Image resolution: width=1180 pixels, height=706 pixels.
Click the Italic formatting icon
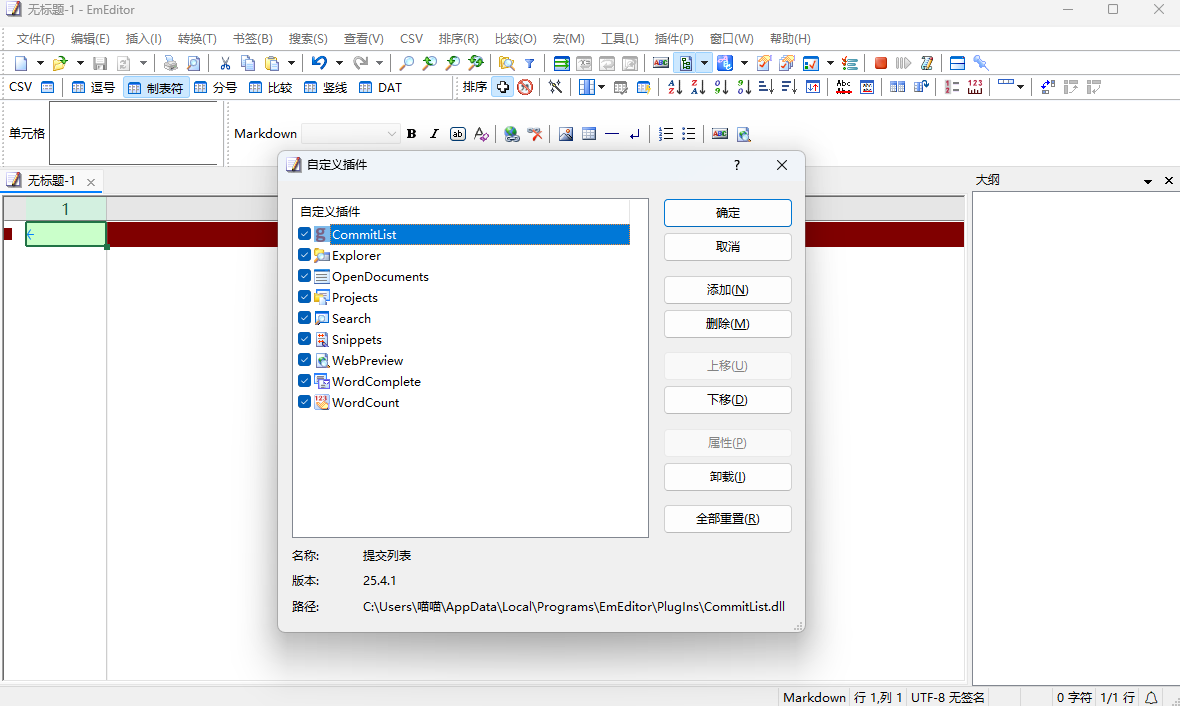click(x=434, y=134)
